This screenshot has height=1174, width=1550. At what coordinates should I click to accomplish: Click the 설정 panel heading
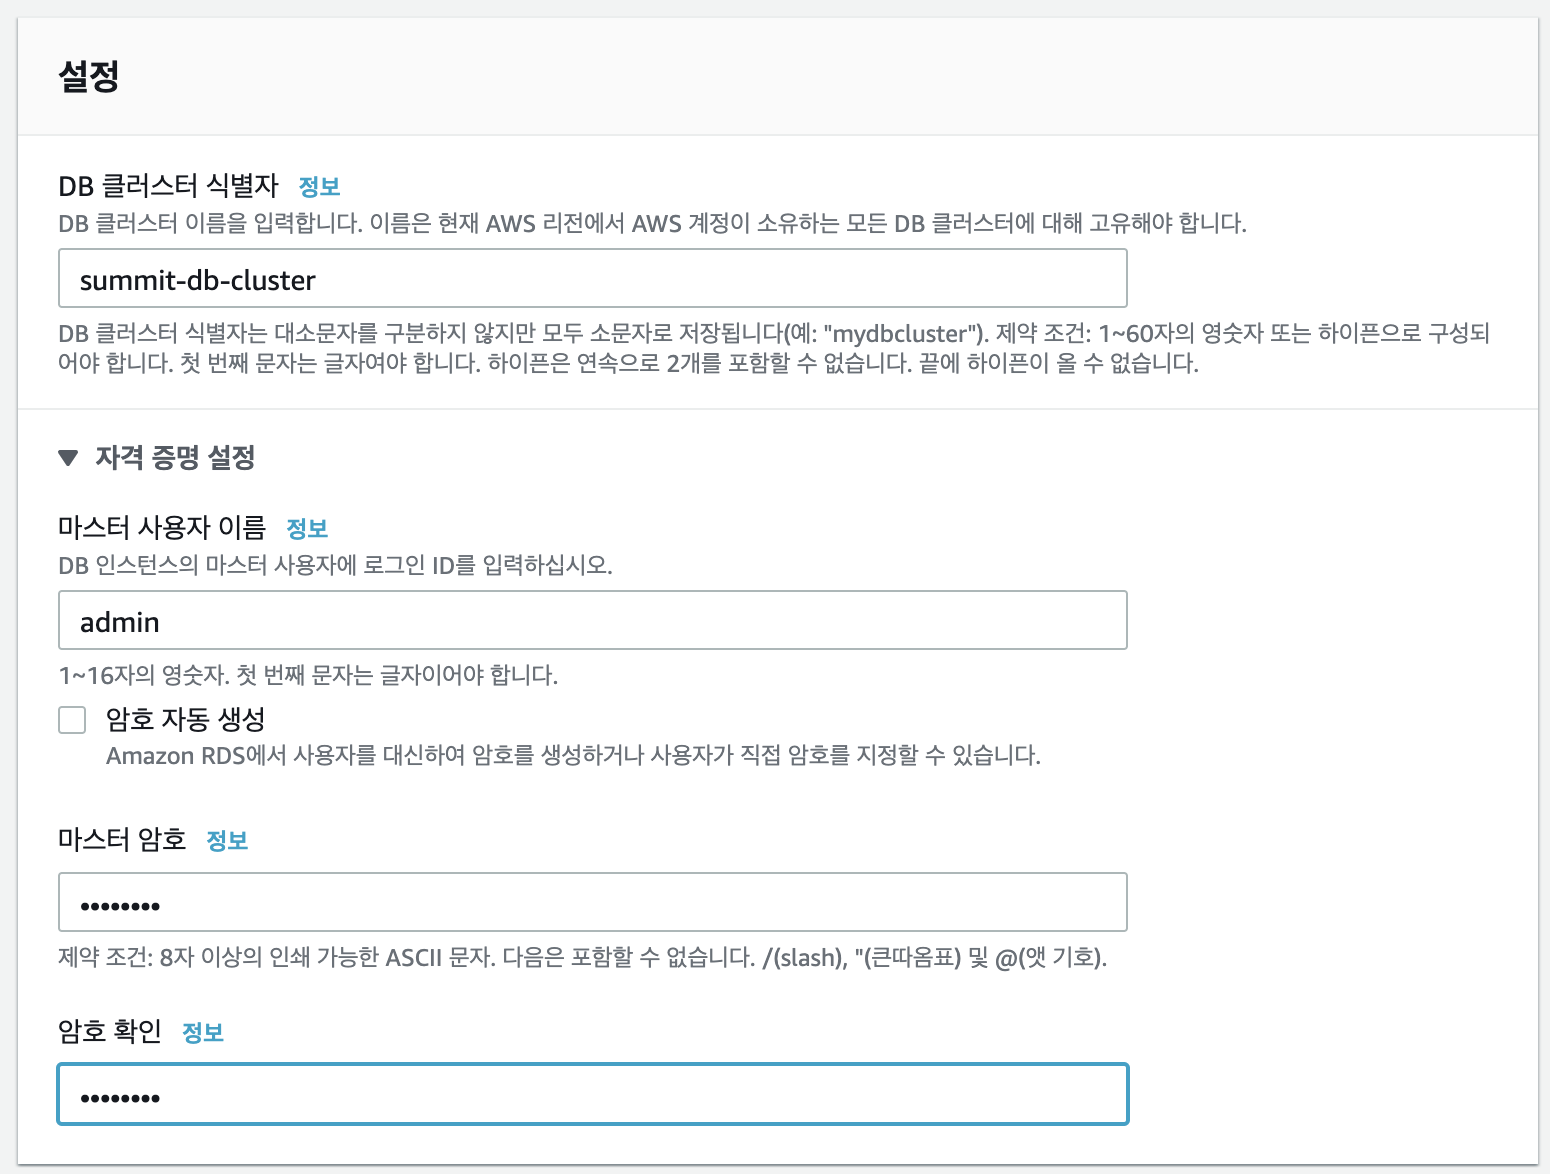click(x=89, y=76)
